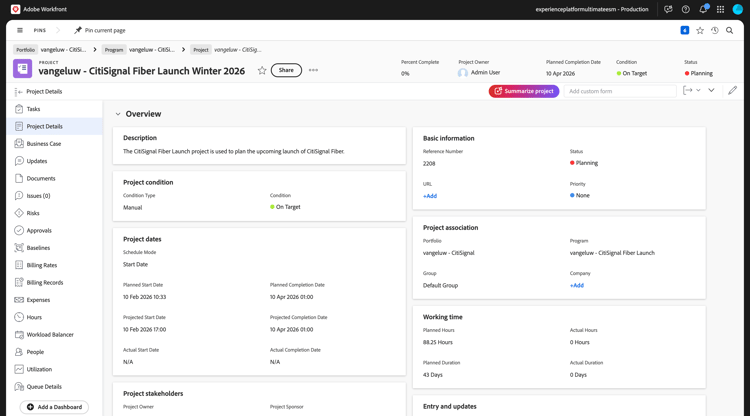Open the hamburger main menu icon
750x416 pixels.
coord(20,30)
